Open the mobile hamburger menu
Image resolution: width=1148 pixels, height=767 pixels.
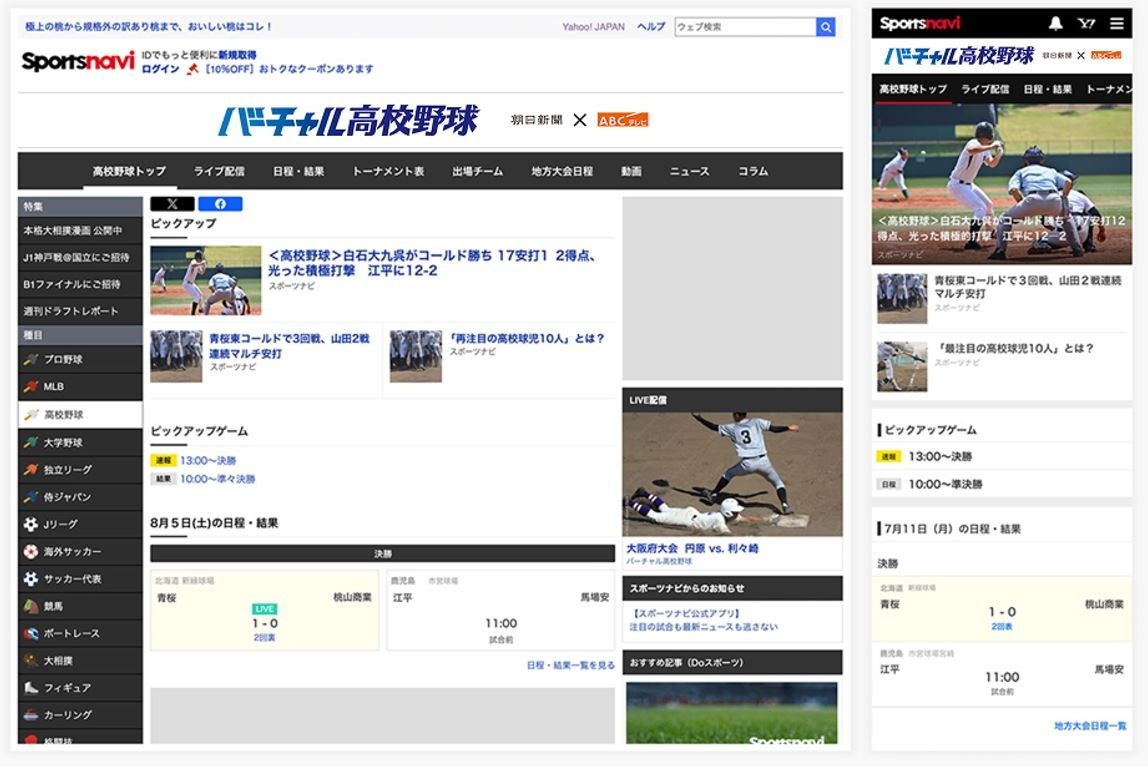(1116, 23)
